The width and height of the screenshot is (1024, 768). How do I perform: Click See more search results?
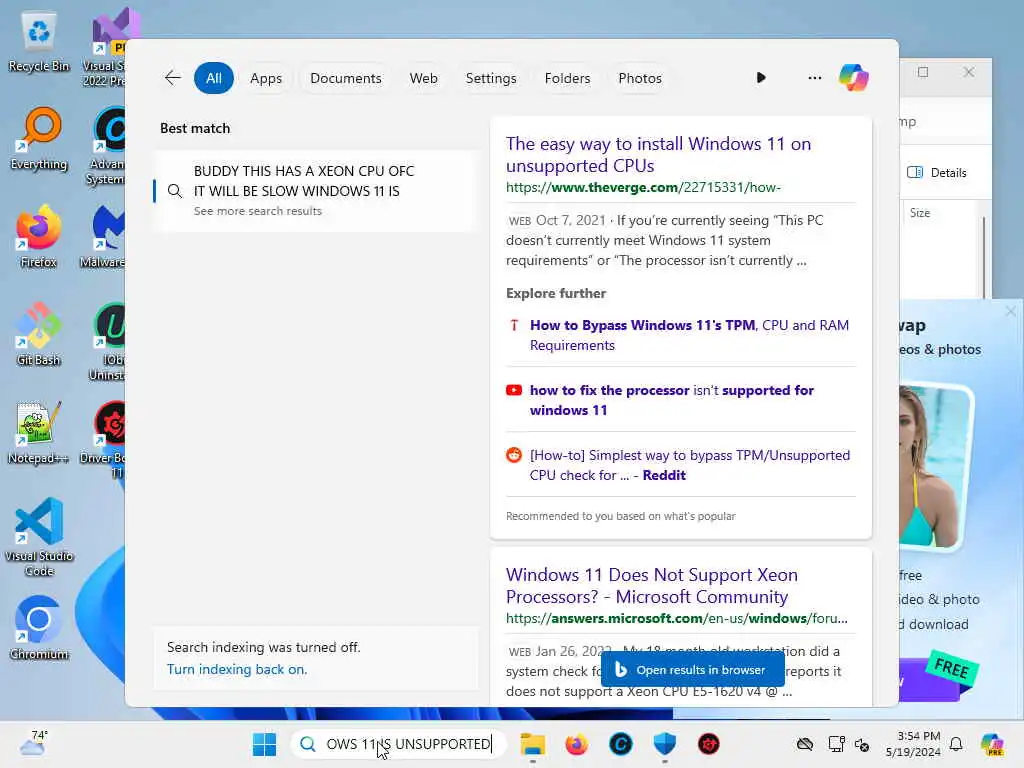click(x=257, y=211)
